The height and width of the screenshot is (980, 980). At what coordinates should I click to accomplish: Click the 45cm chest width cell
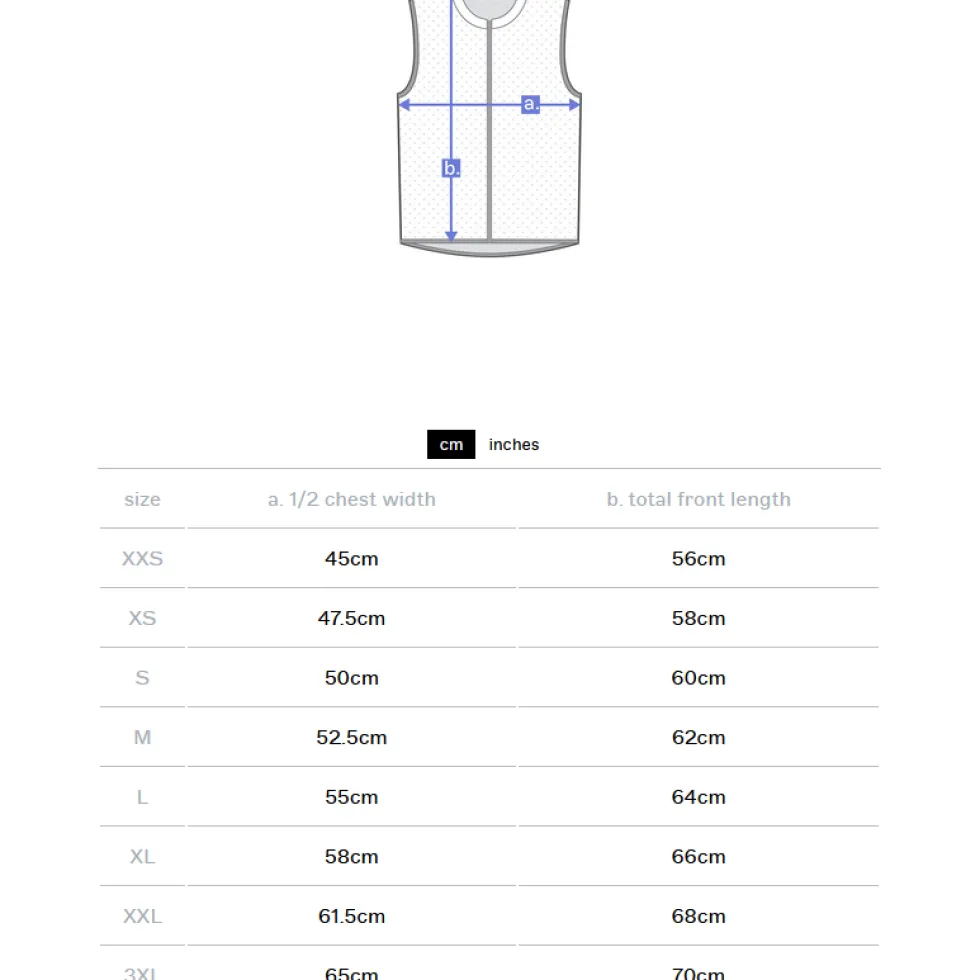click(x=352, y=558)
